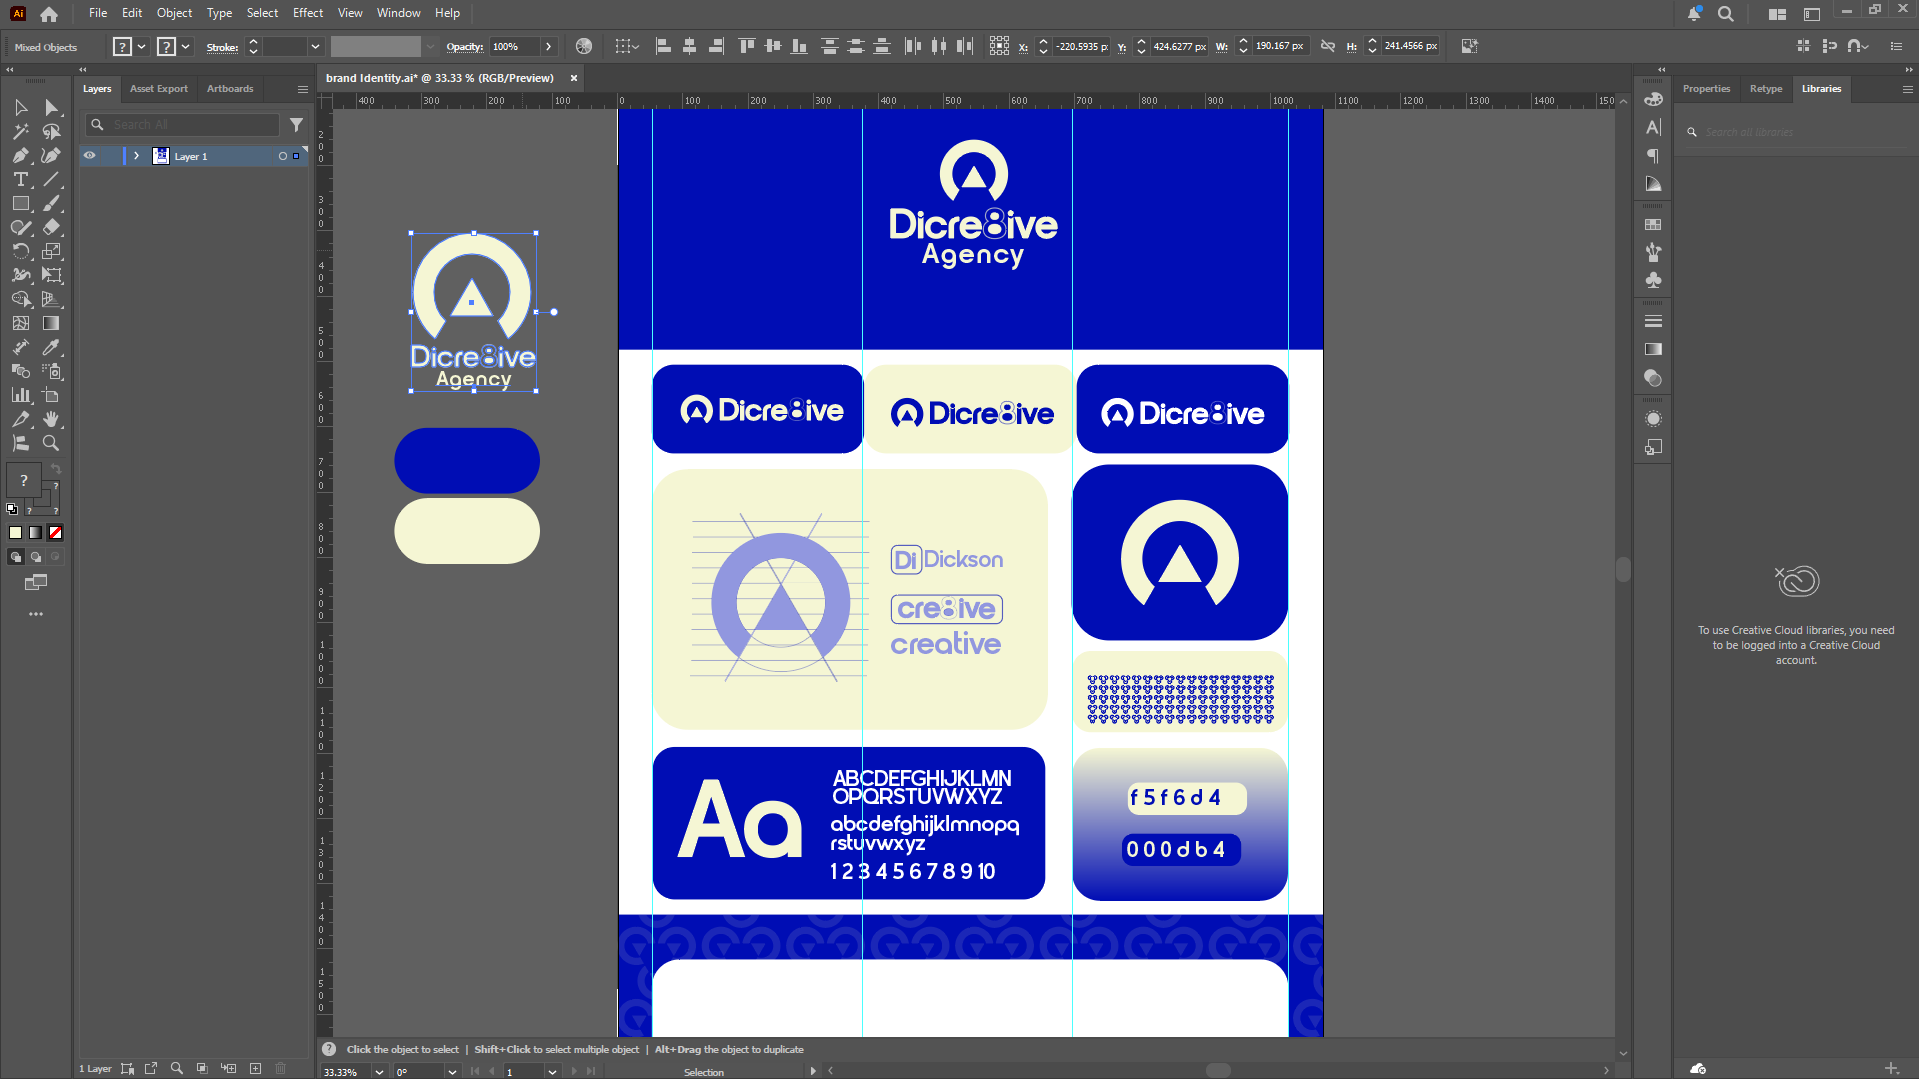Open the Object menu
The width and height of the screenshot is (1919, 1079).
click(x=174, y=13)
